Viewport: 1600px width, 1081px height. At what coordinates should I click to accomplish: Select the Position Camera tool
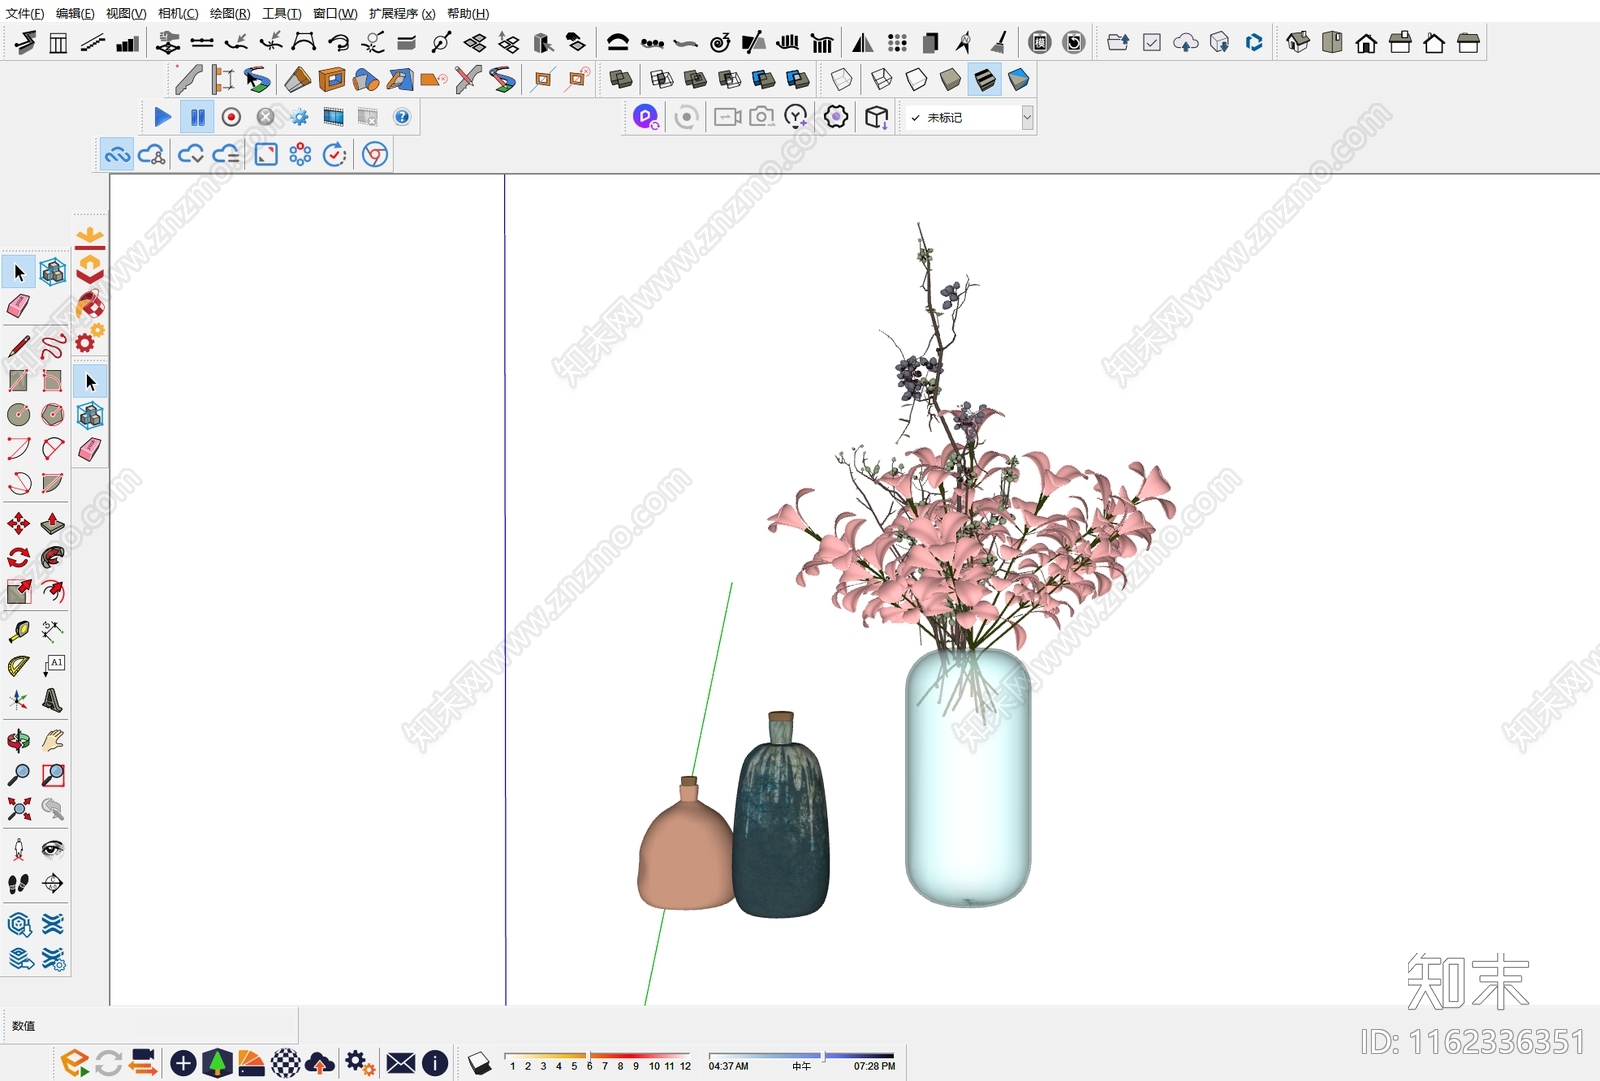[x=19, y=850]
